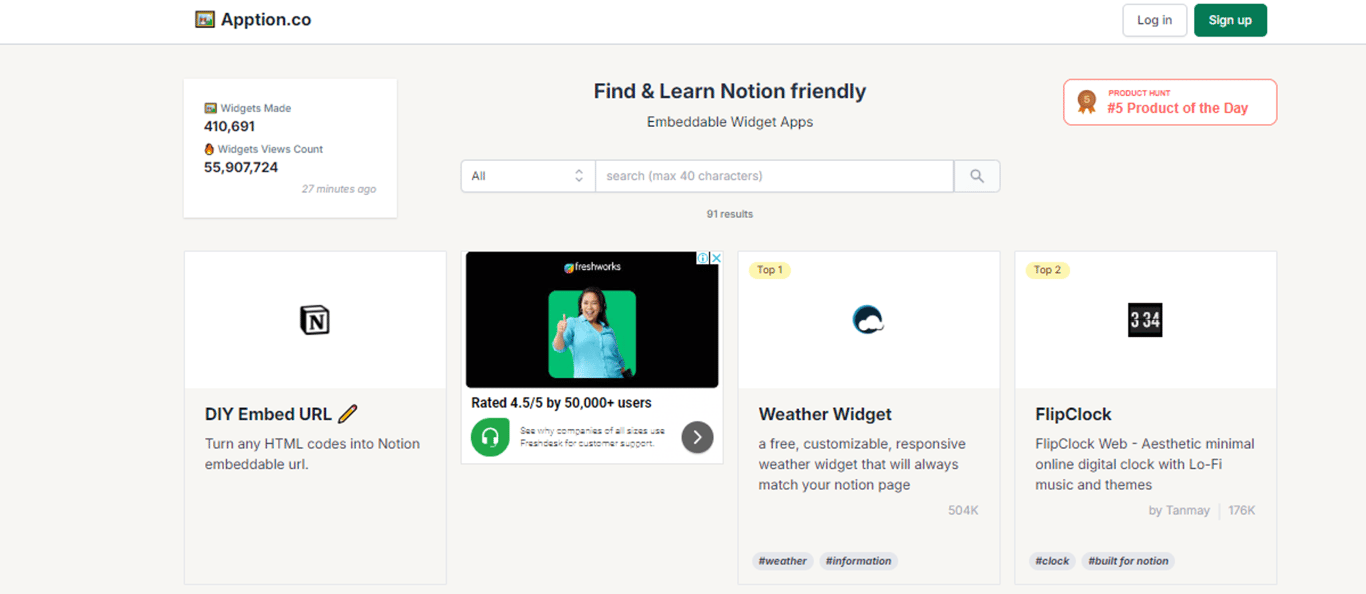The width and height of the screenshot is (1366, 594).
Task: Click the pencil icon beside DIY Embed URL
Action: pos(348,412)
